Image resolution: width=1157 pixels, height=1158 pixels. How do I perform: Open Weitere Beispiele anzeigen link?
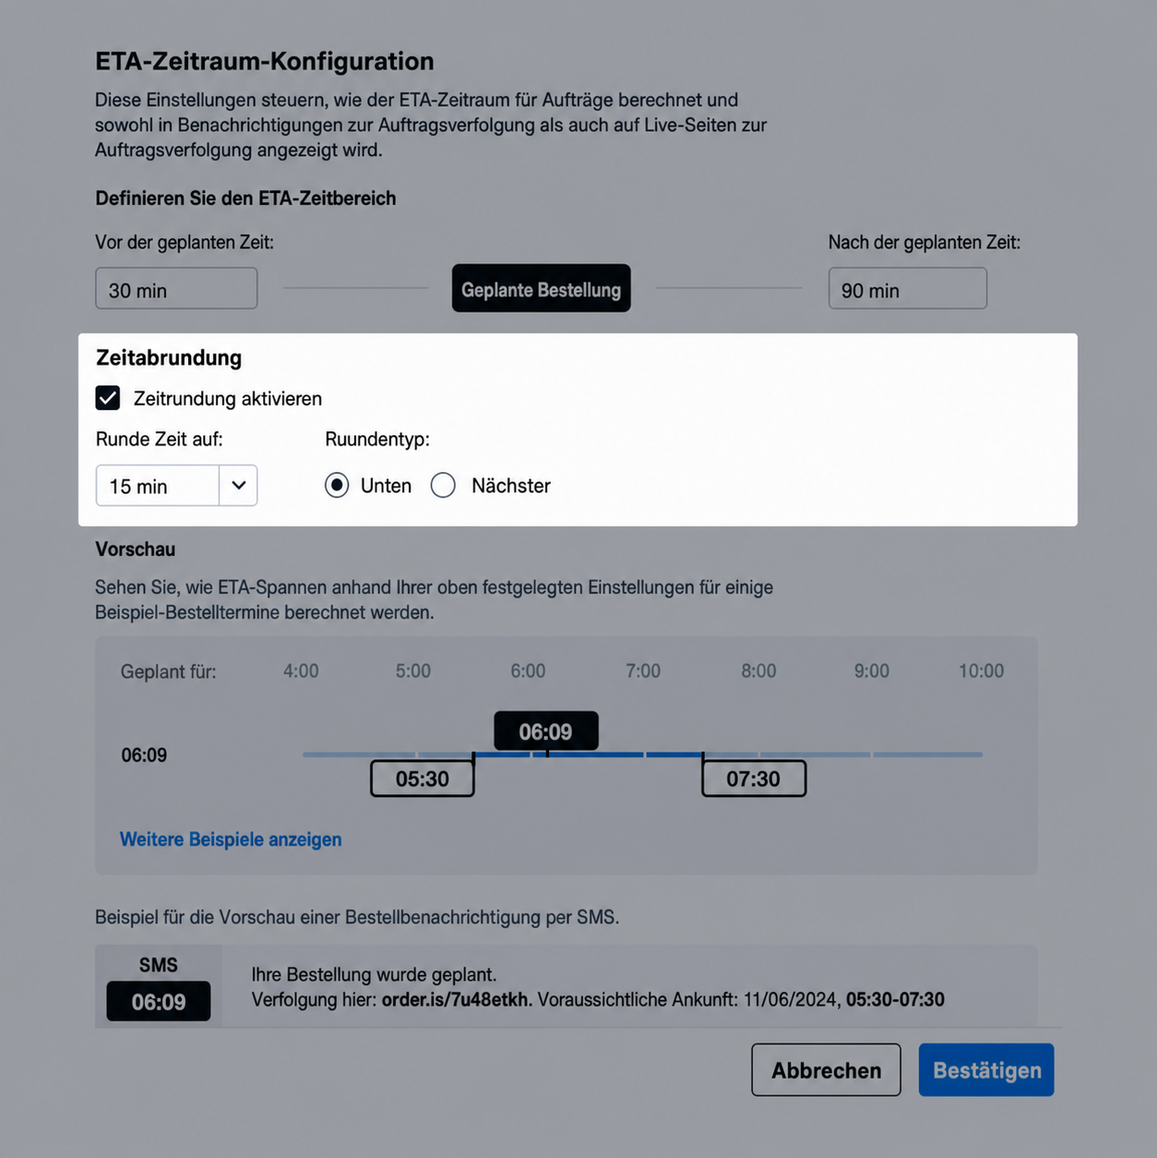click(230, 839)
